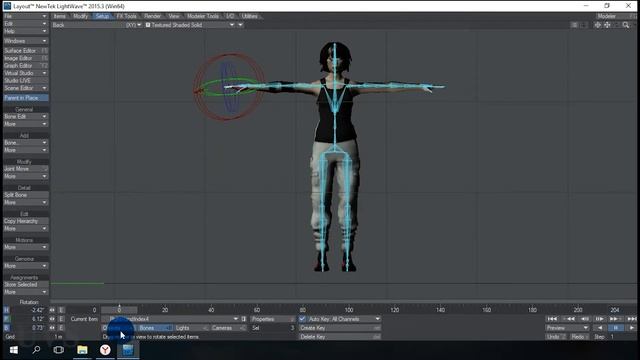
Task: Click the viewport layout icon
Action: [x=574, y=25]
